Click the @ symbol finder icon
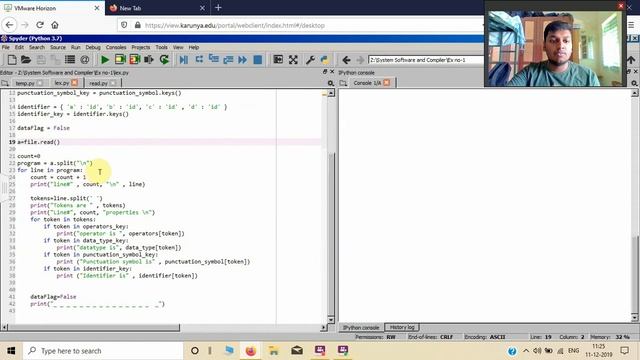640x360 pixels. click(84, 60)
